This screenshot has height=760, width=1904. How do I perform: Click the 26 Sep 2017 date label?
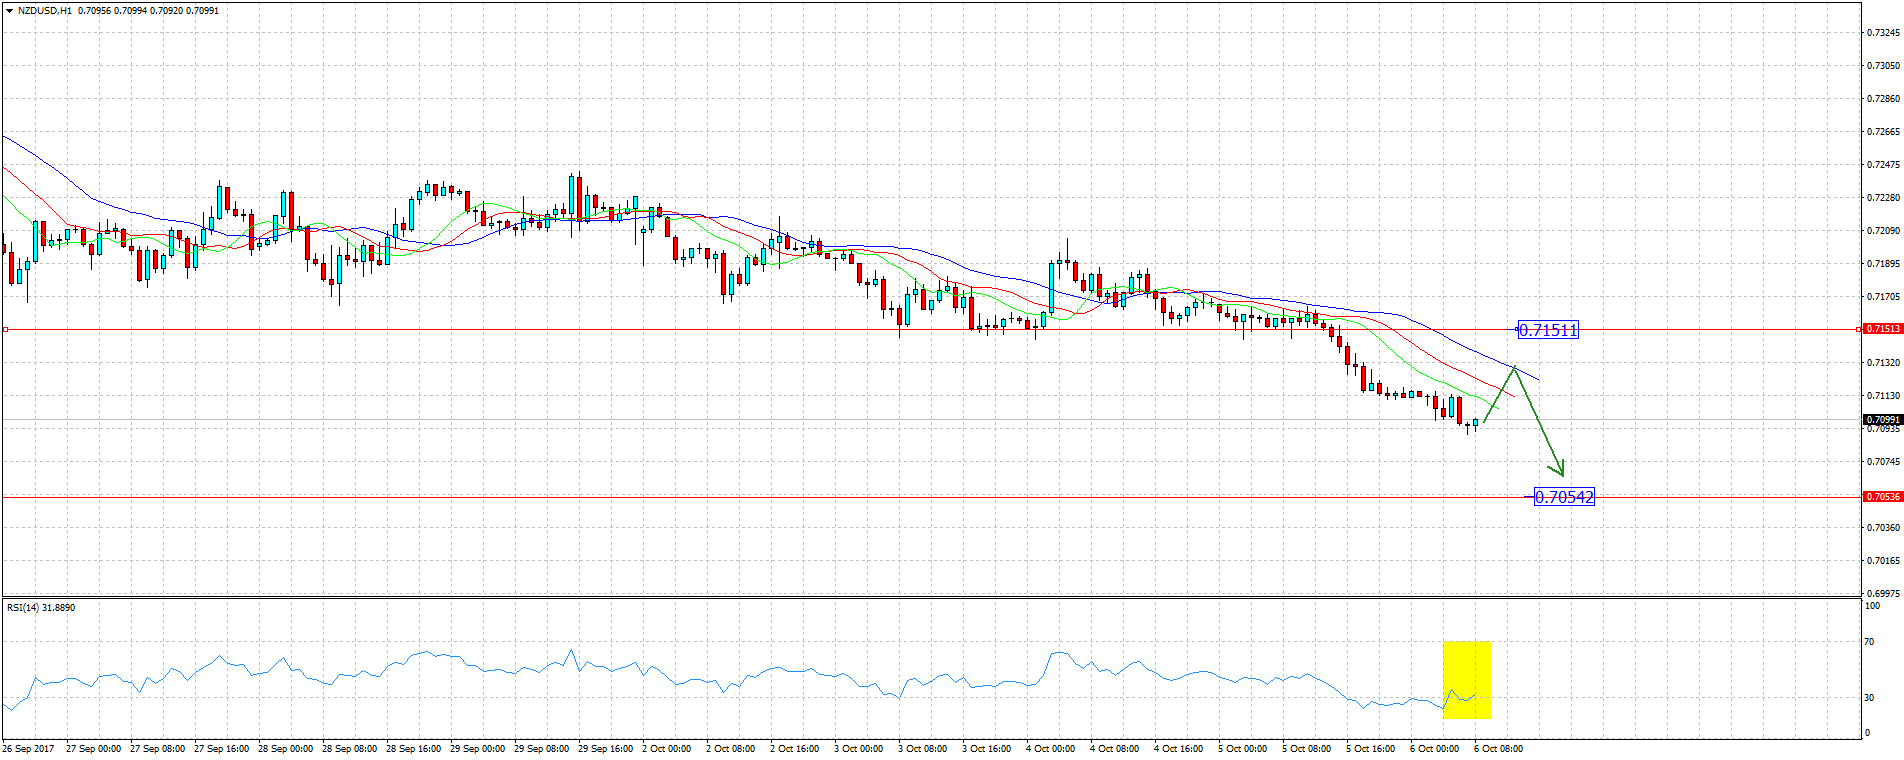tap(29, 749)
